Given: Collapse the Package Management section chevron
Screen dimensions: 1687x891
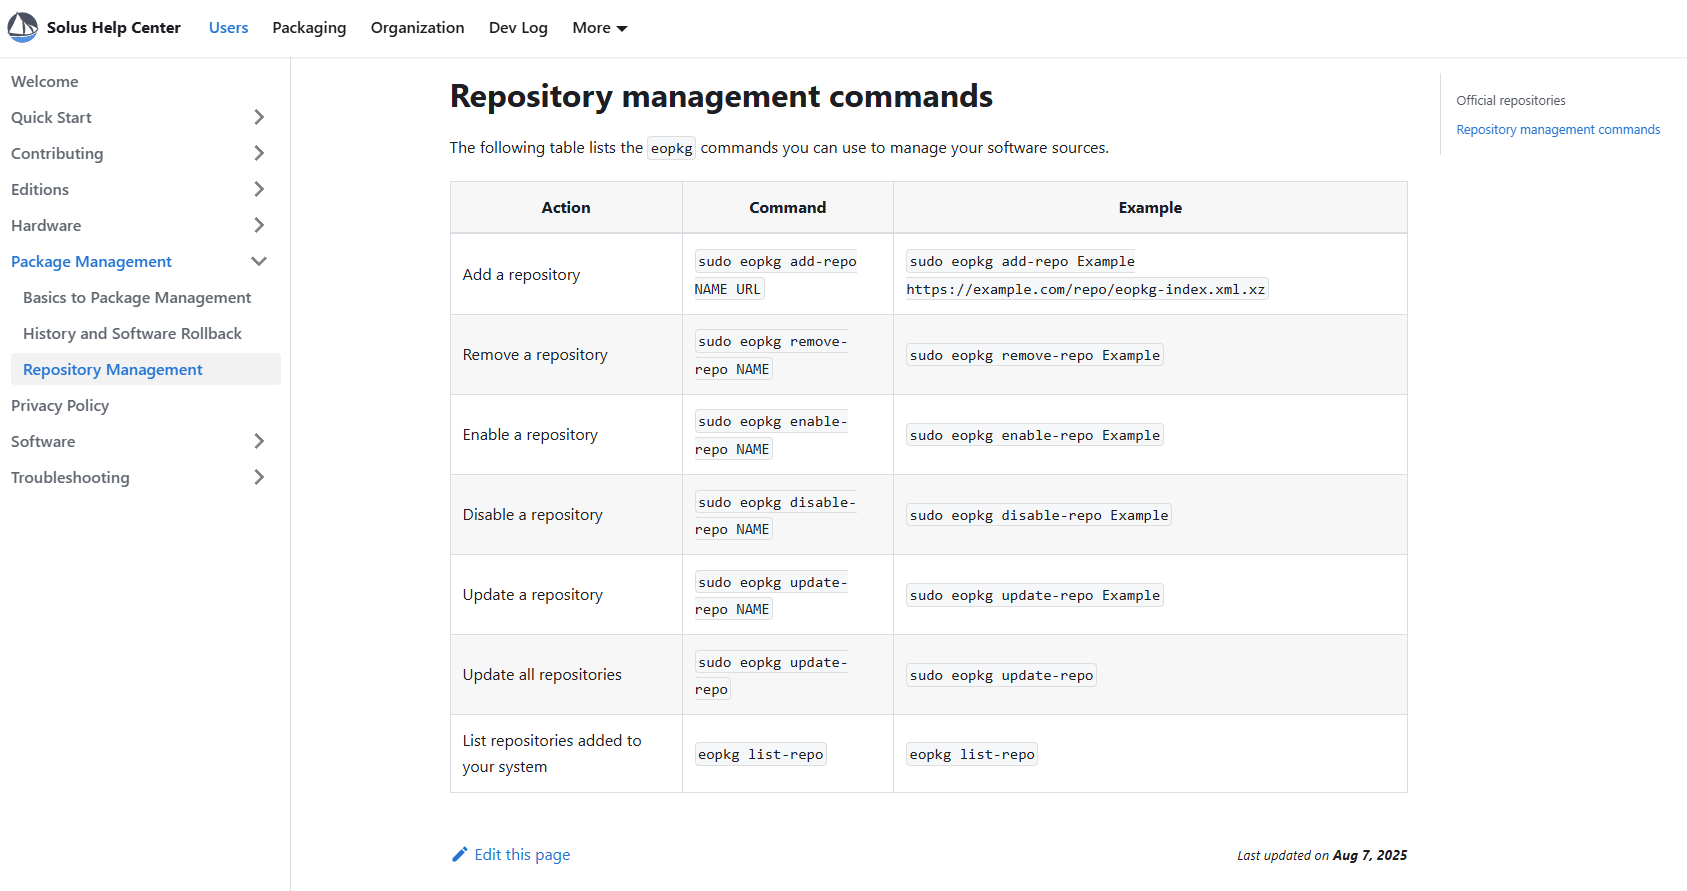Looking at the screenshot, I should (x=259, y=261).
